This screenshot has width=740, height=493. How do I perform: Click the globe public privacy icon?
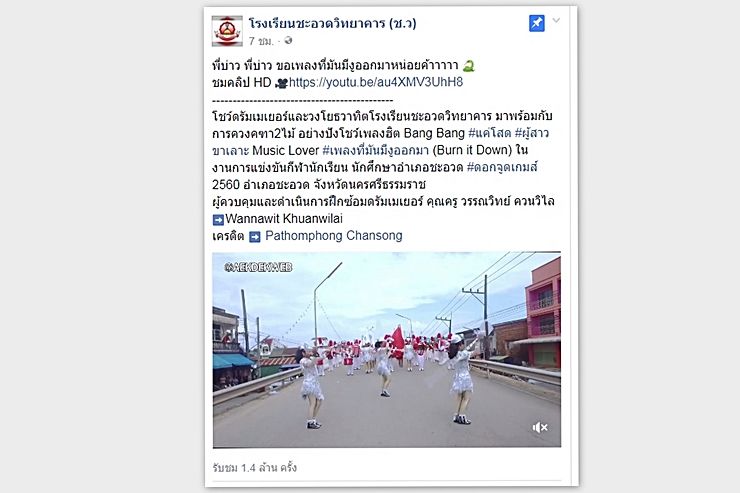pos(288,41)
